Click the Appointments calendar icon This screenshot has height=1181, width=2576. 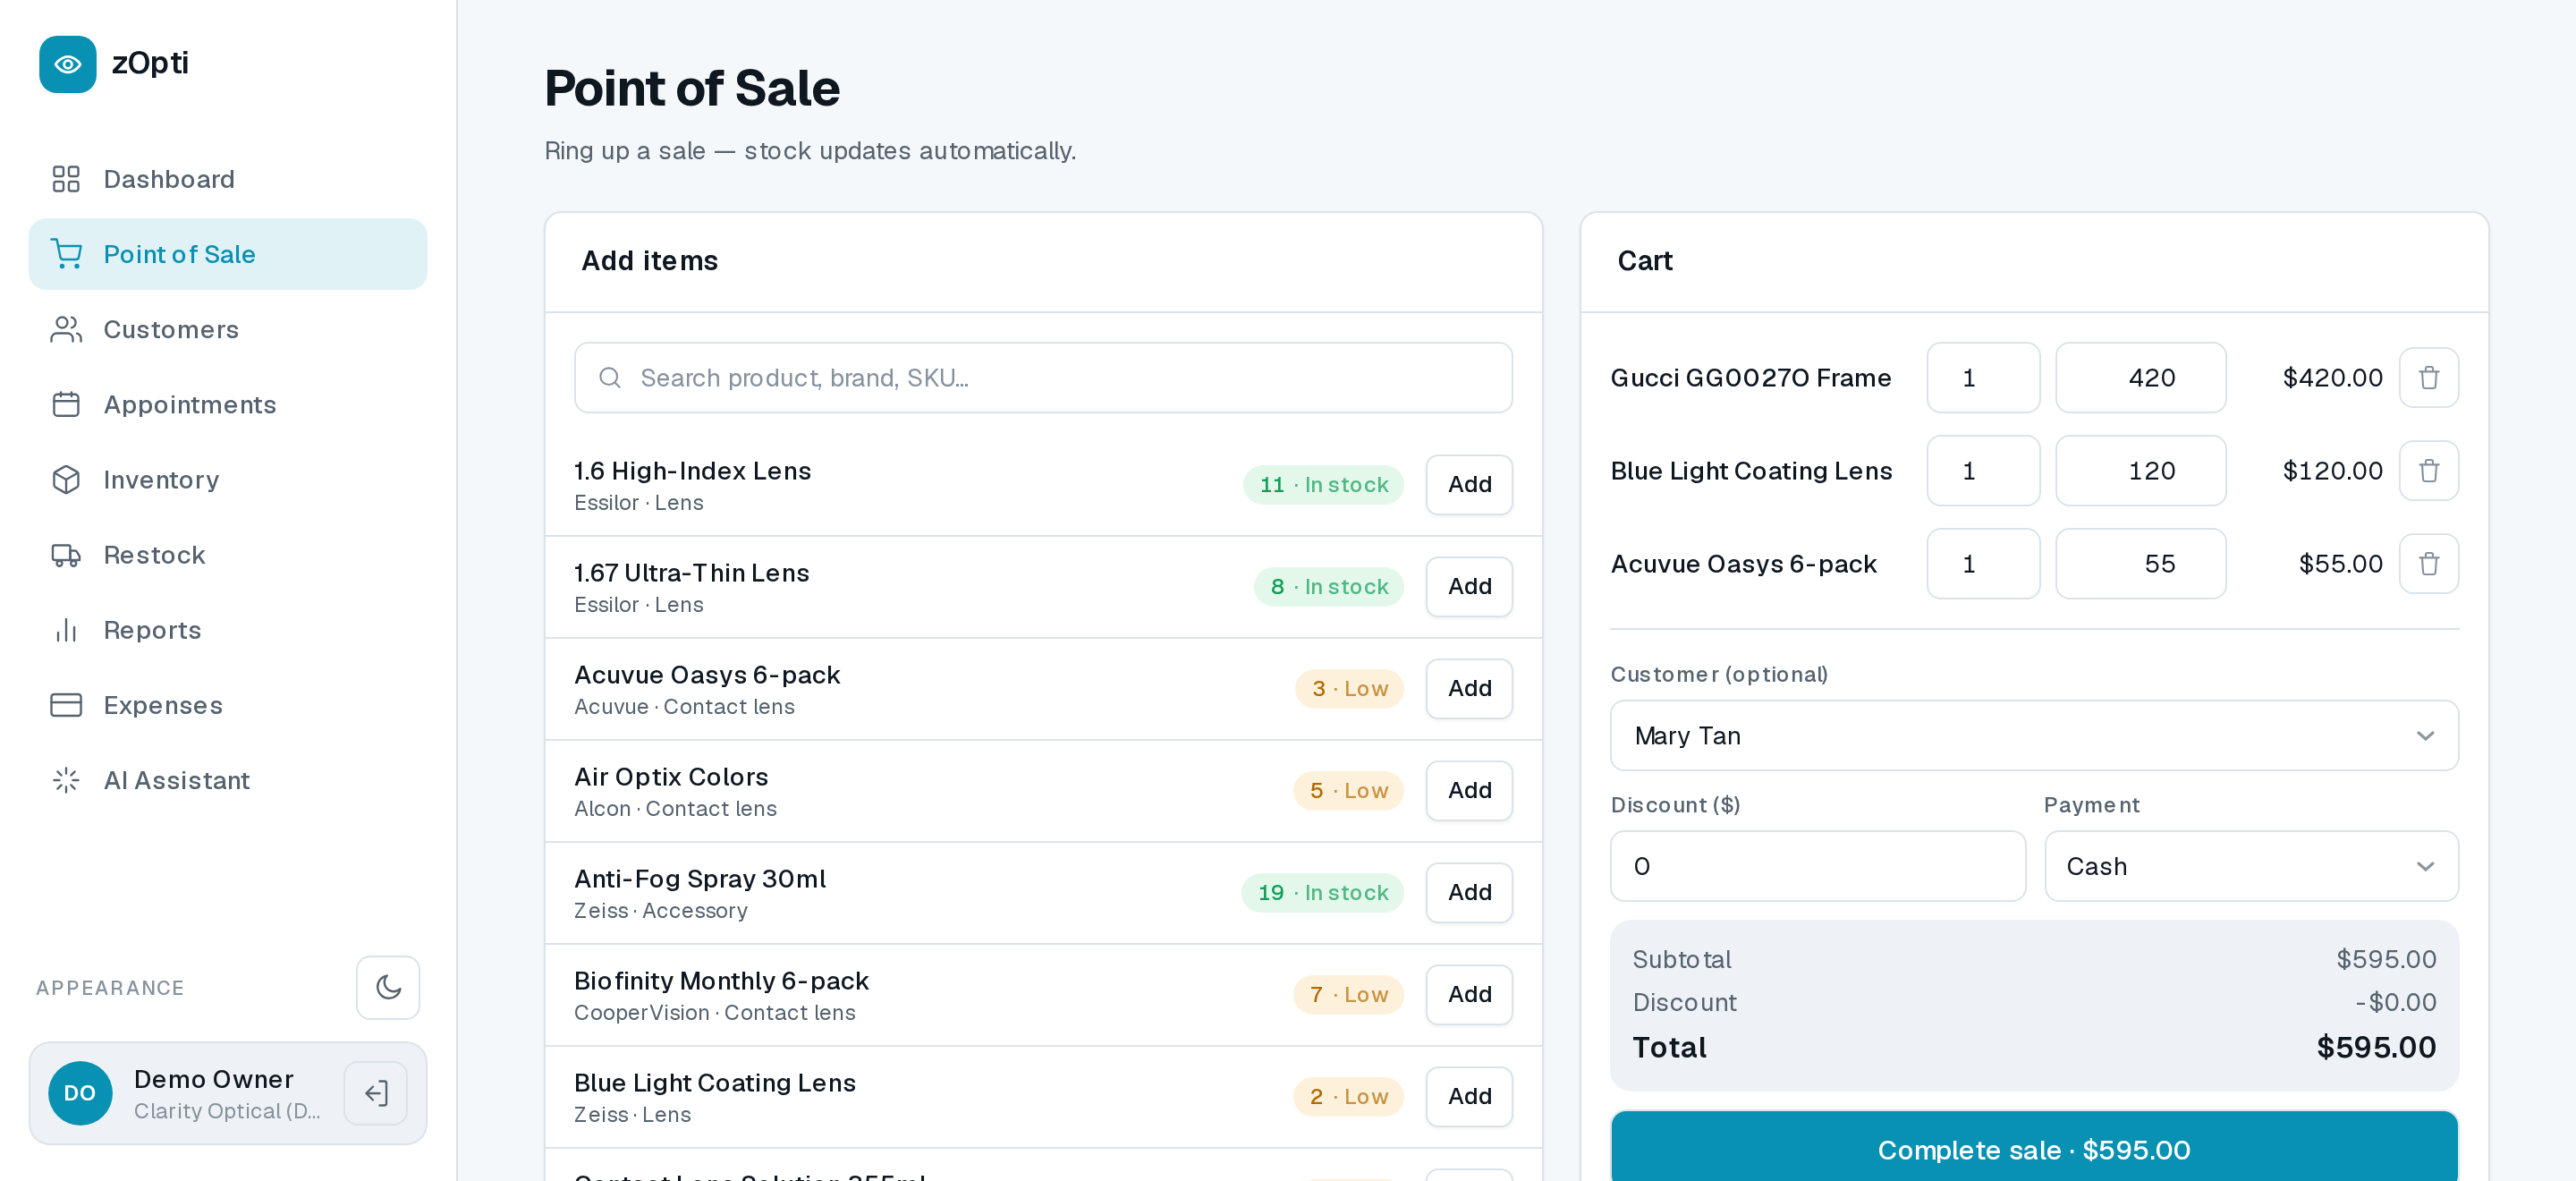66,404
